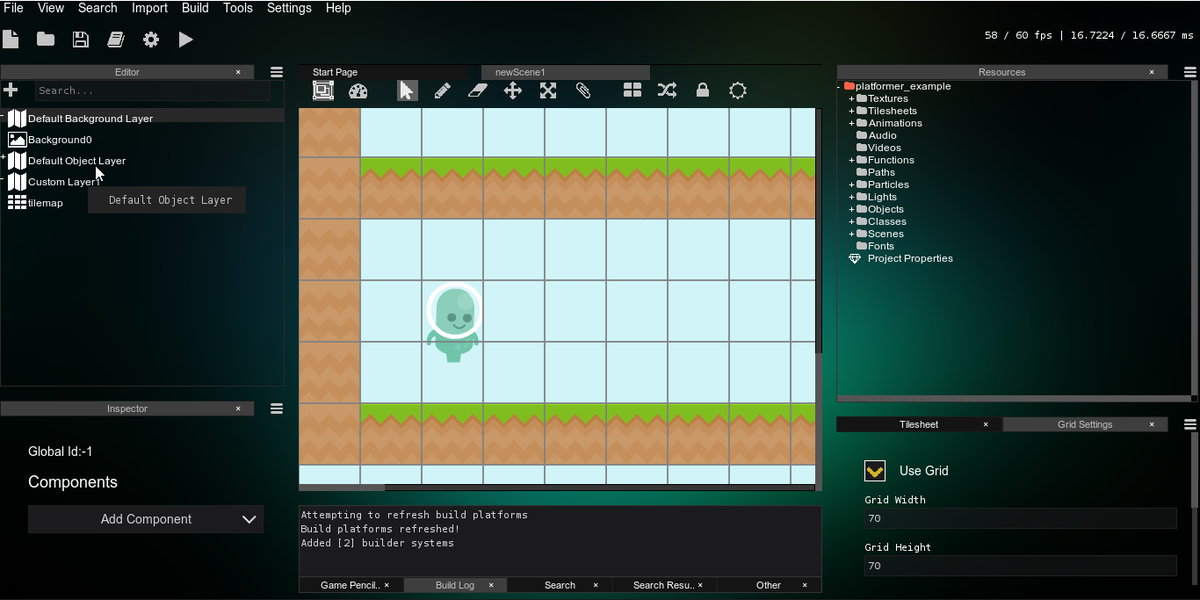Screen dimensions: 1200x600
Task: Open the Build menu
Action: click(195, 8)
